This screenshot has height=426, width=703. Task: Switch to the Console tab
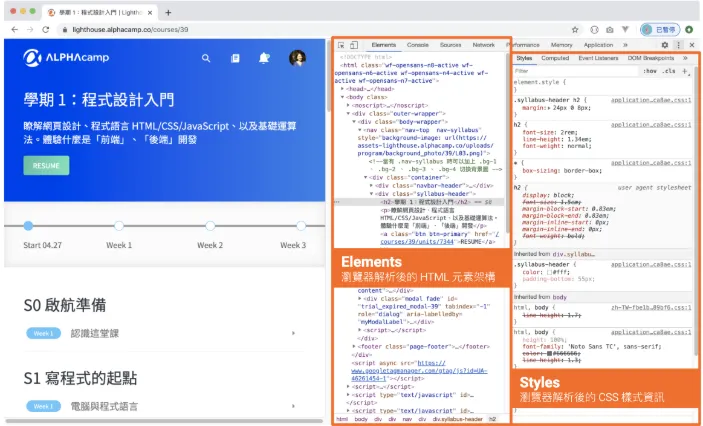point(417,45)
